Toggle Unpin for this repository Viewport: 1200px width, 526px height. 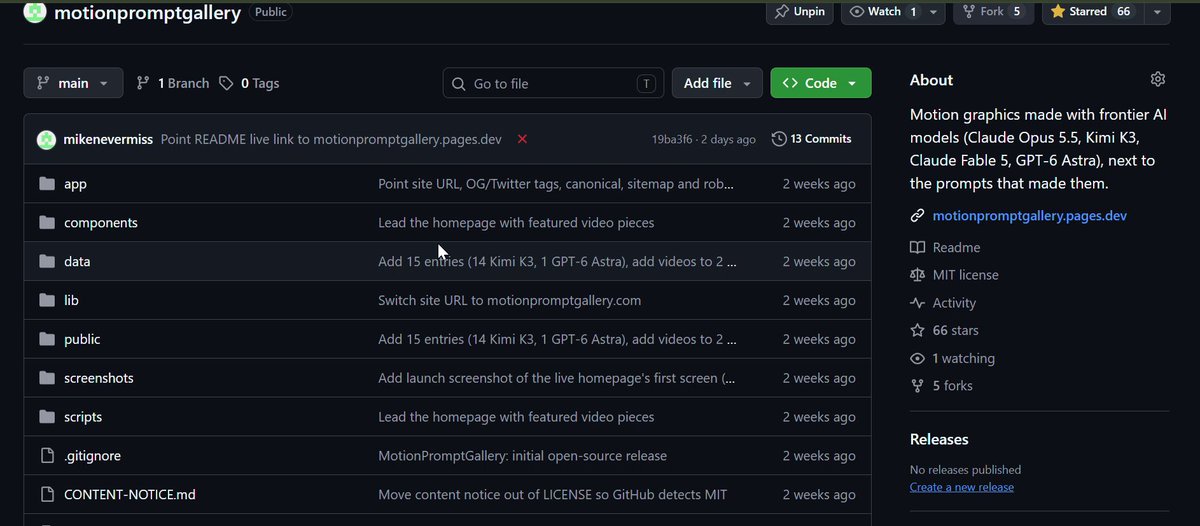pos(800,12)
